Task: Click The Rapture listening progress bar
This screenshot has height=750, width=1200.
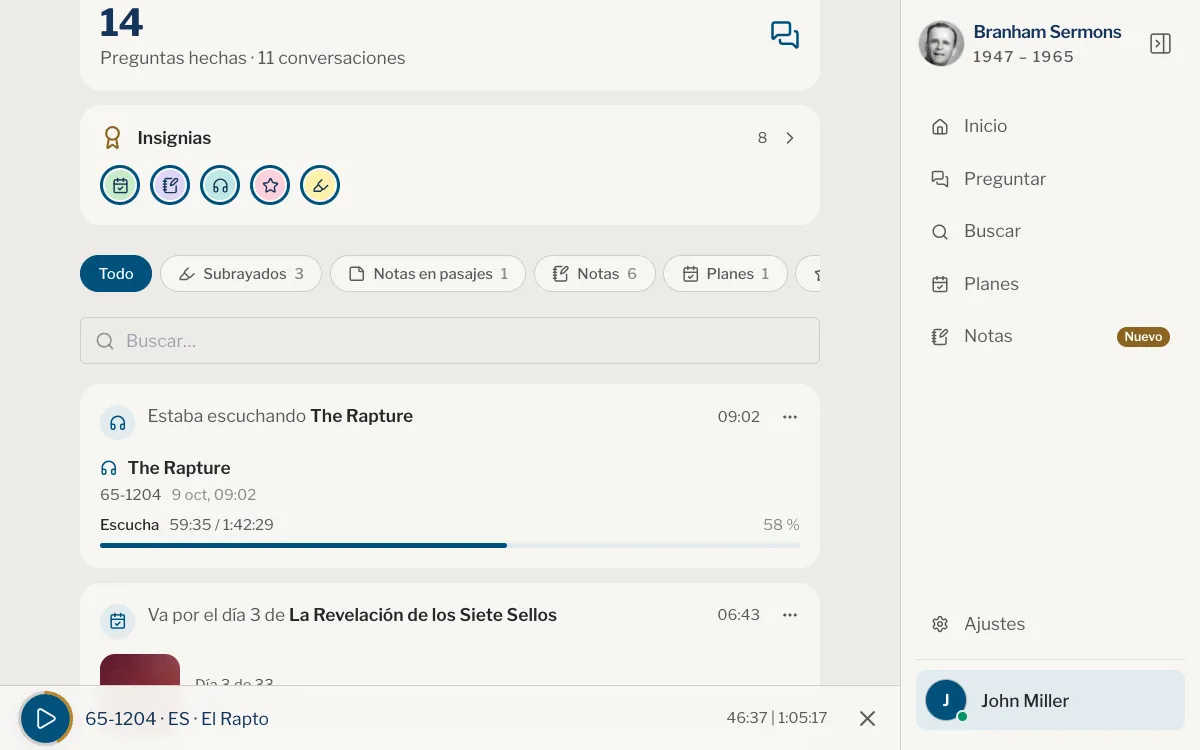Action: pos(450,545)
